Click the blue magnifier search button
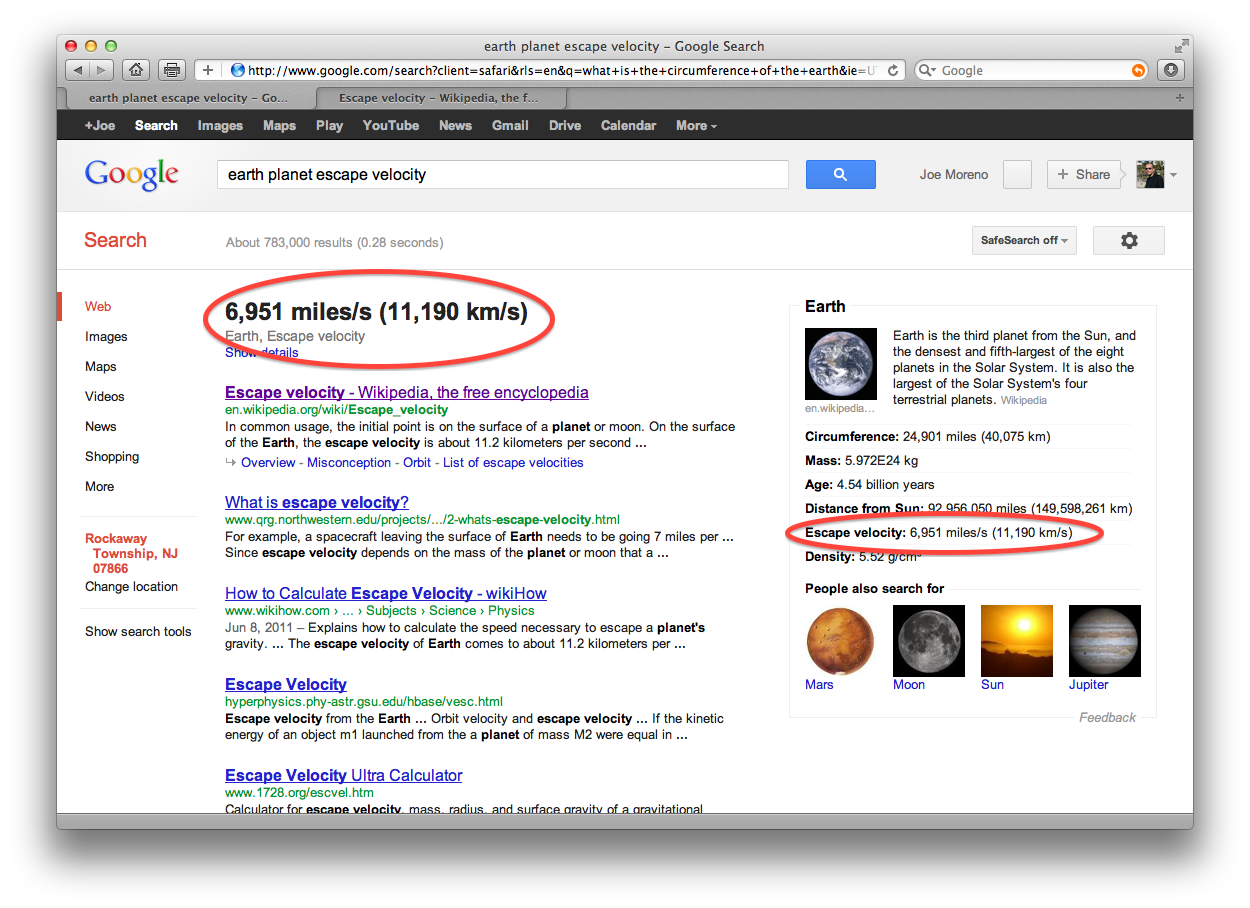Viewport: 1250px width, 908px height. click(x=840, y=174)
